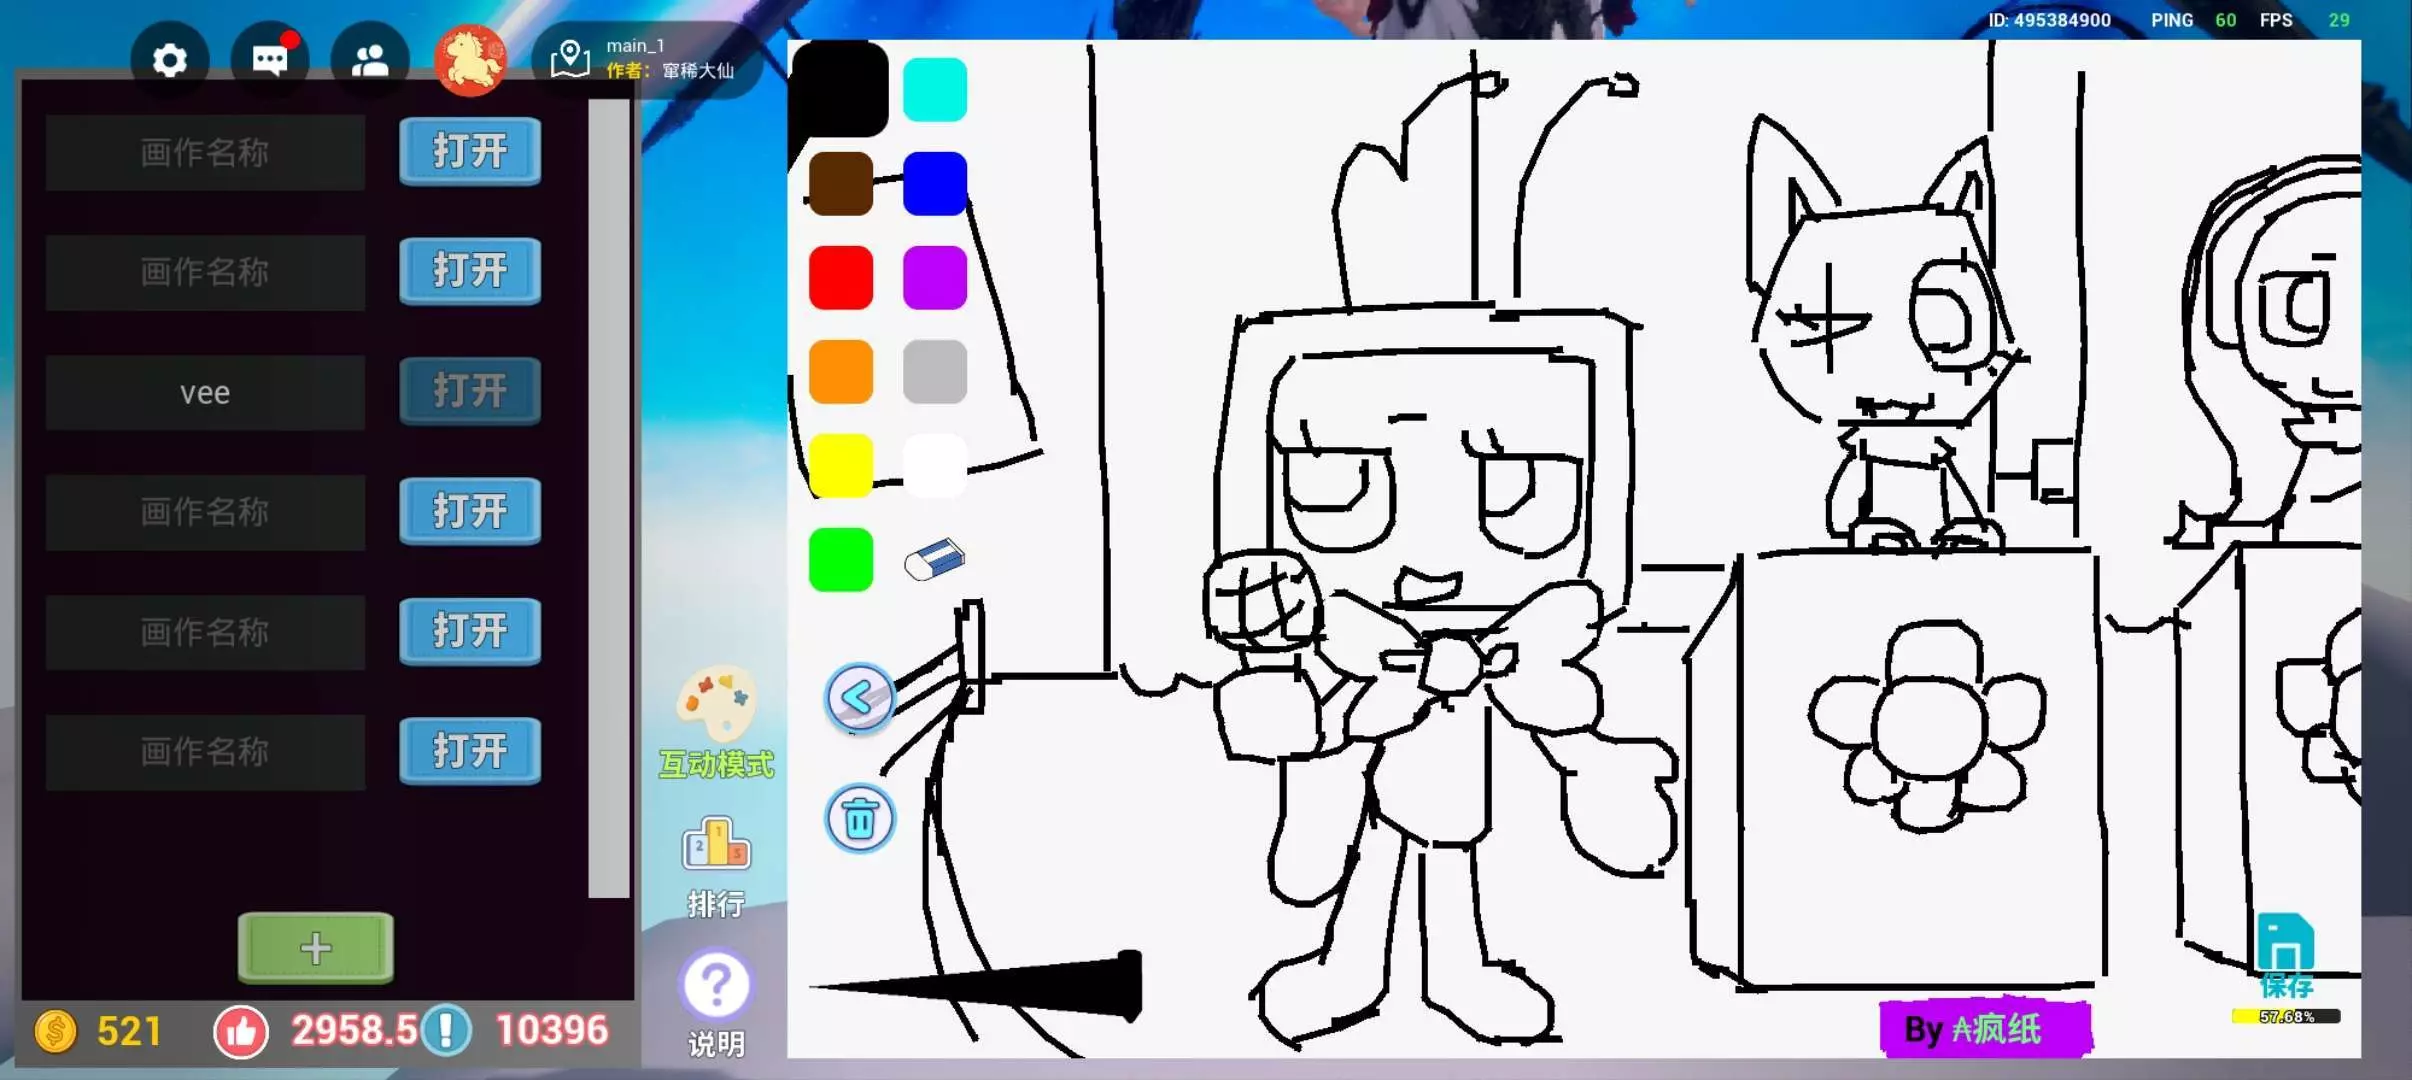Open the friends list icon

369,61
